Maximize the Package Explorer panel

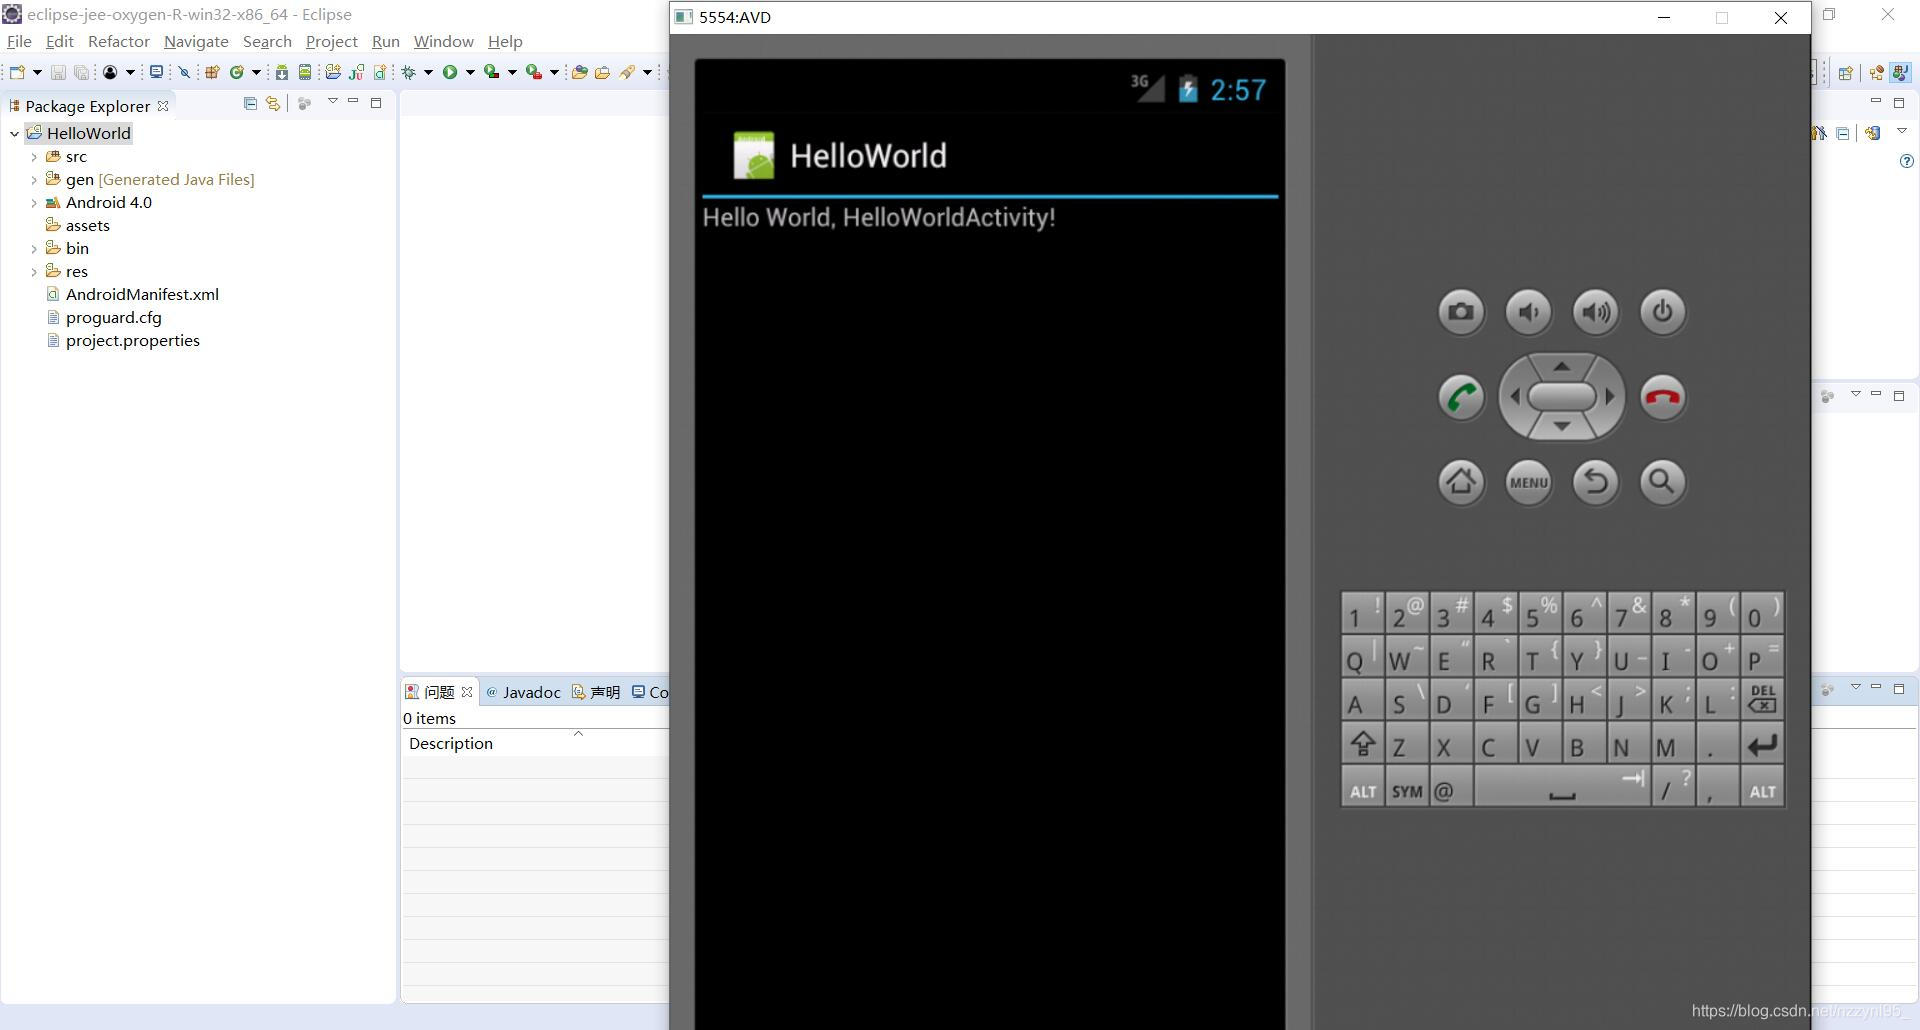376,102
